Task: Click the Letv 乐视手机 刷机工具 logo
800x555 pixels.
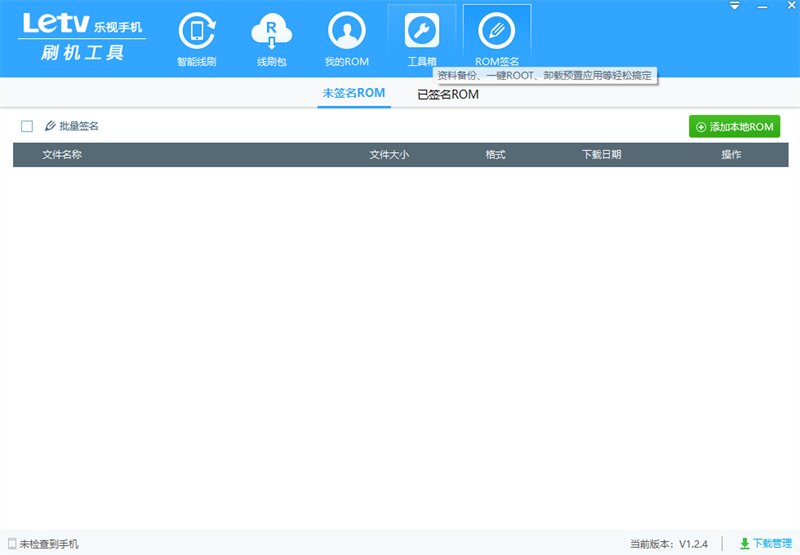Action: 82,37
